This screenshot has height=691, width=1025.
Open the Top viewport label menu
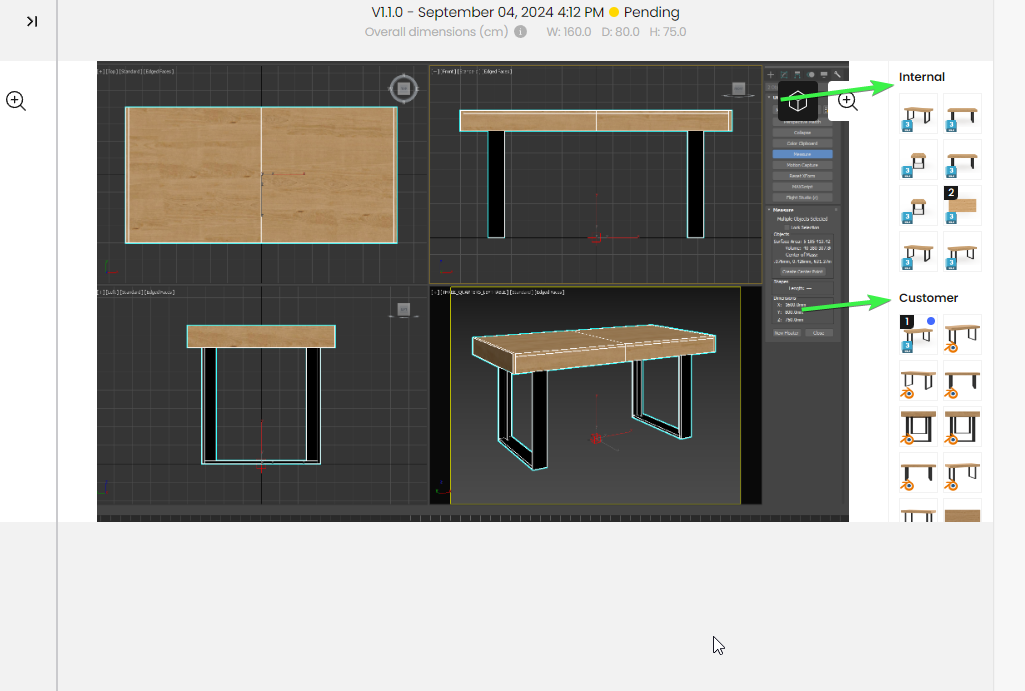point(111,72)
